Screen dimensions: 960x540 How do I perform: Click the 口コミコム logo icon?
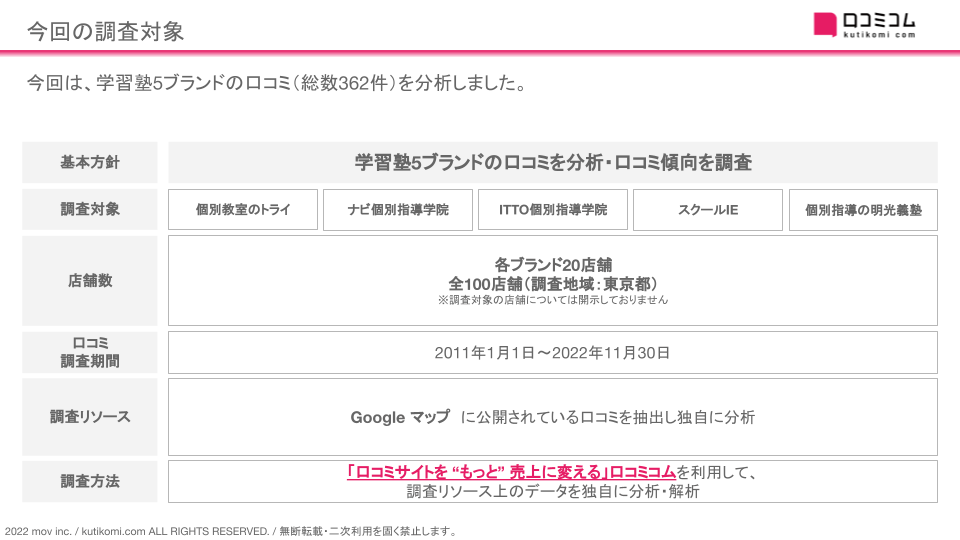[x=864, y=25]
